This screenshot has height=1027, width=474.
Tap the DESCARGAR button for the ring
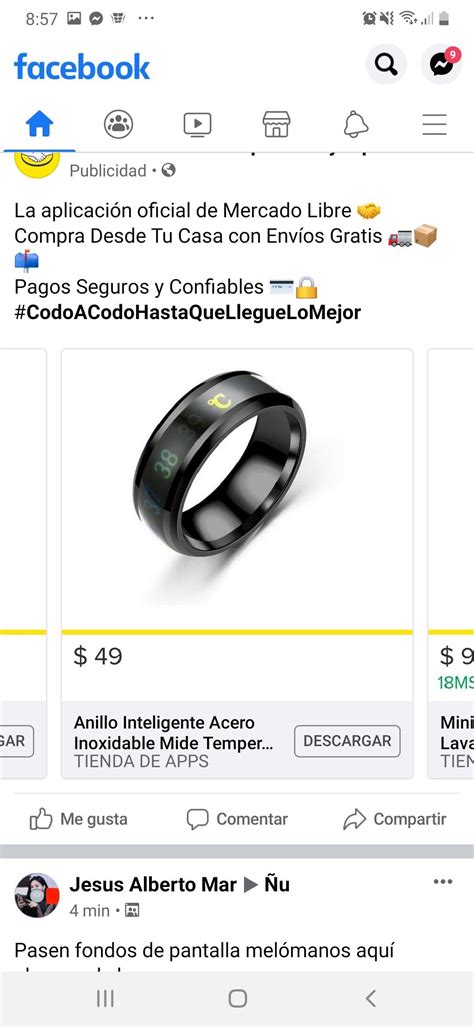point(347,741)
